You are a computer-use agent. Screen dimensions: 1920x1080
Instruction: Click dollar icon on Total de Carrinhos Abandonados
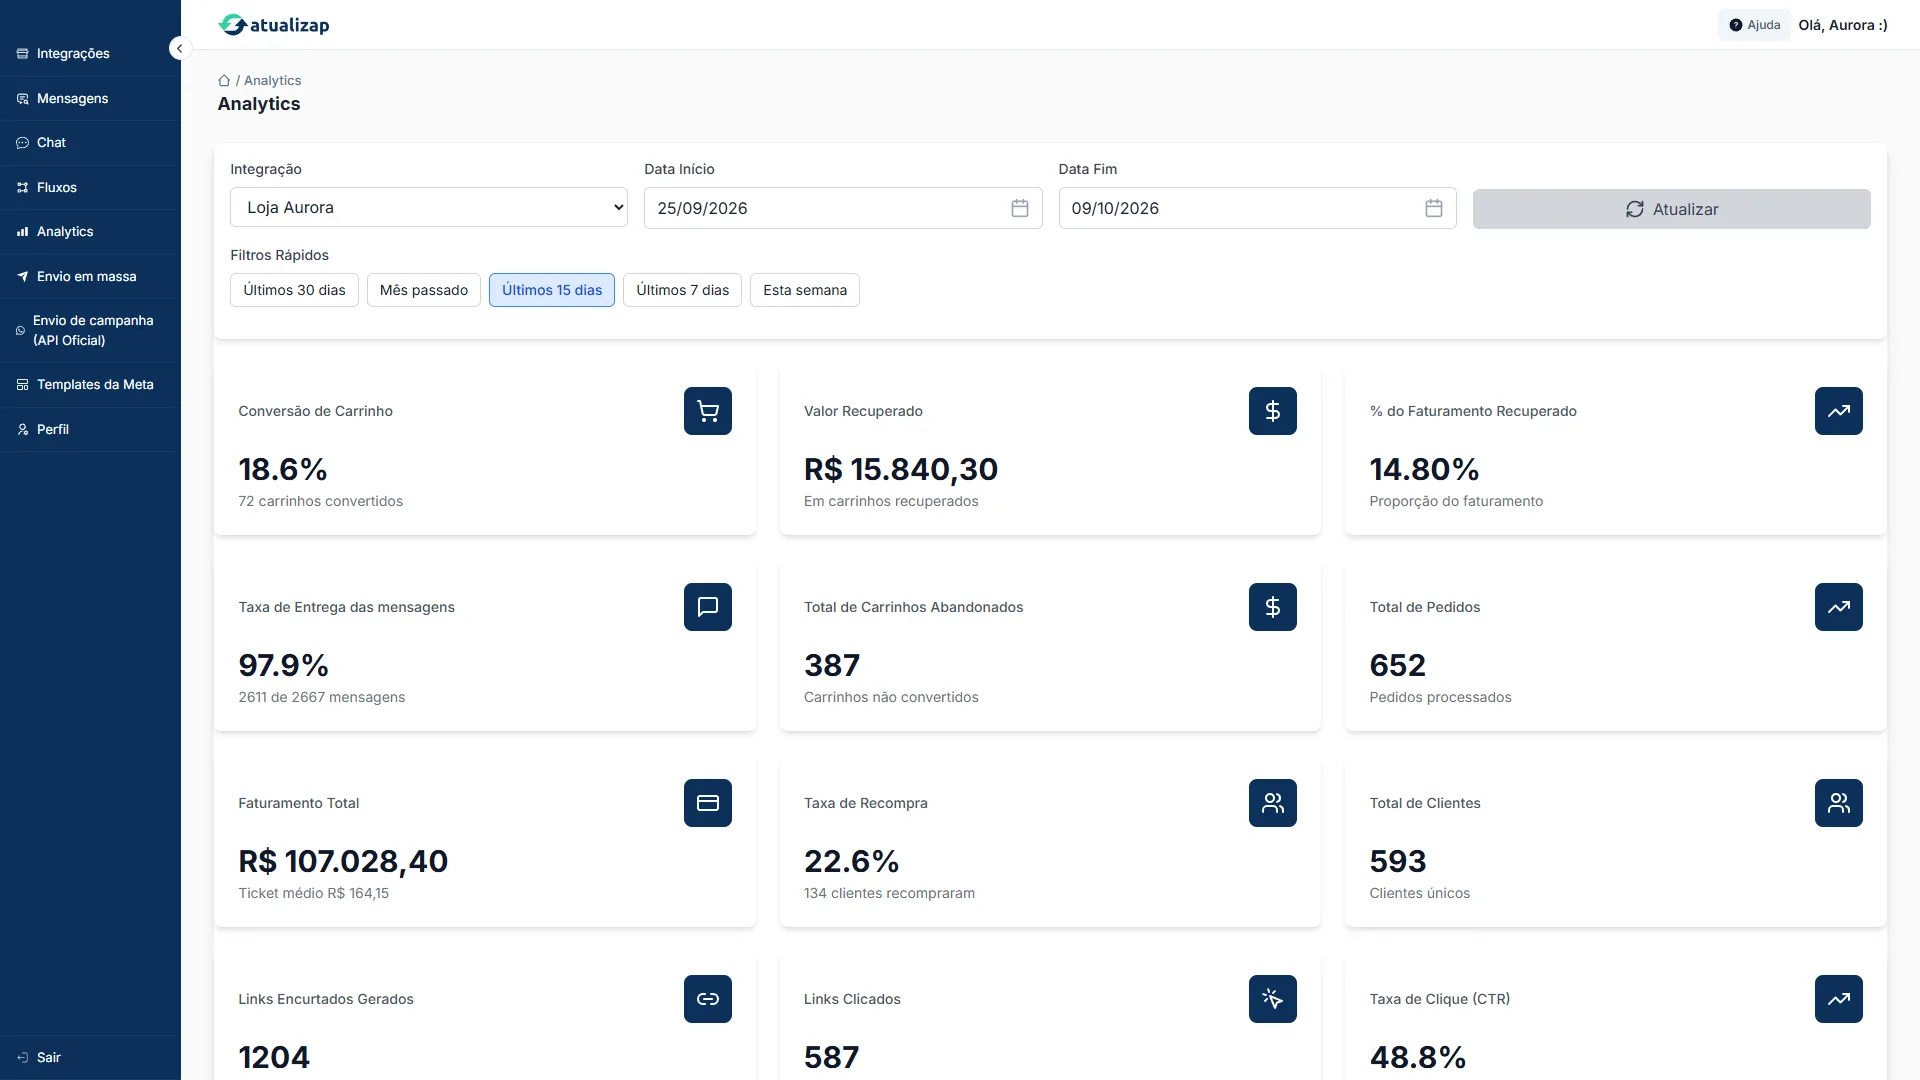coord(1273,607)
